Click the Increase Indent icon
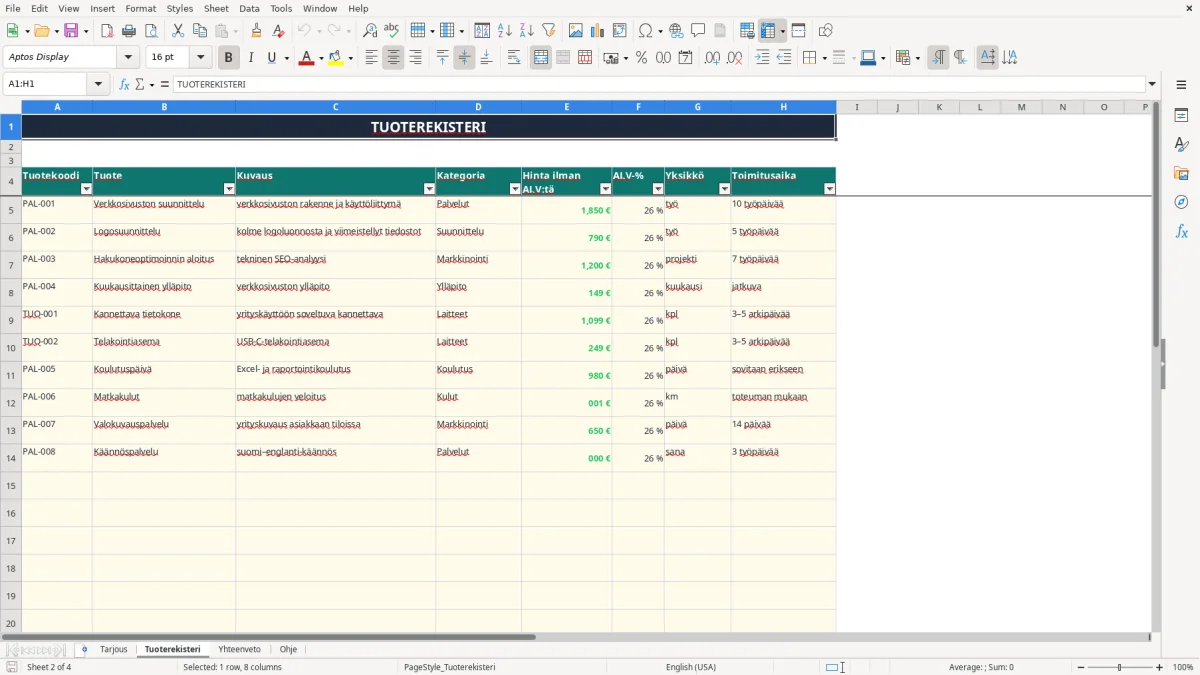Viewport: 1200px width, 675px height. 762,58
